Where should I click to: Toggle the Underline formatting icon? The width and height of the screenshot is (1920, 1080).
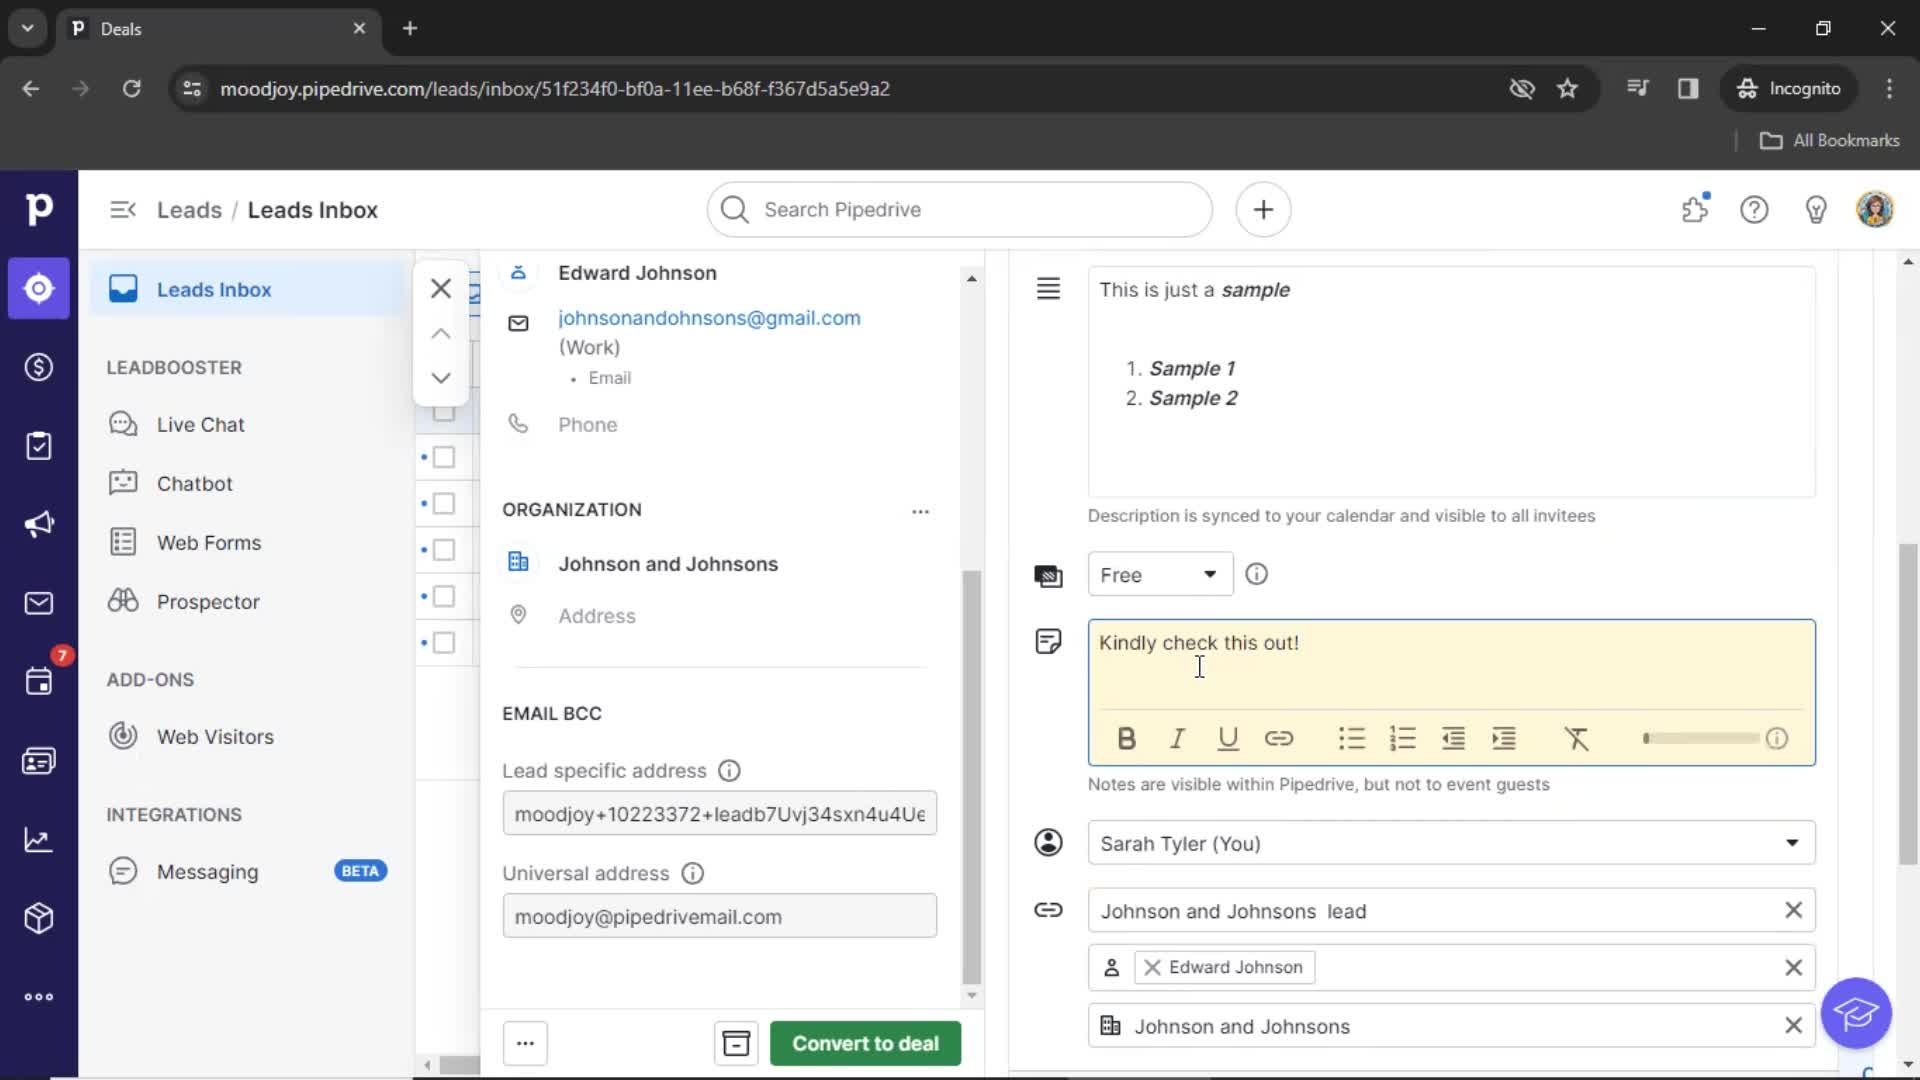click(x=1228, y=738)
